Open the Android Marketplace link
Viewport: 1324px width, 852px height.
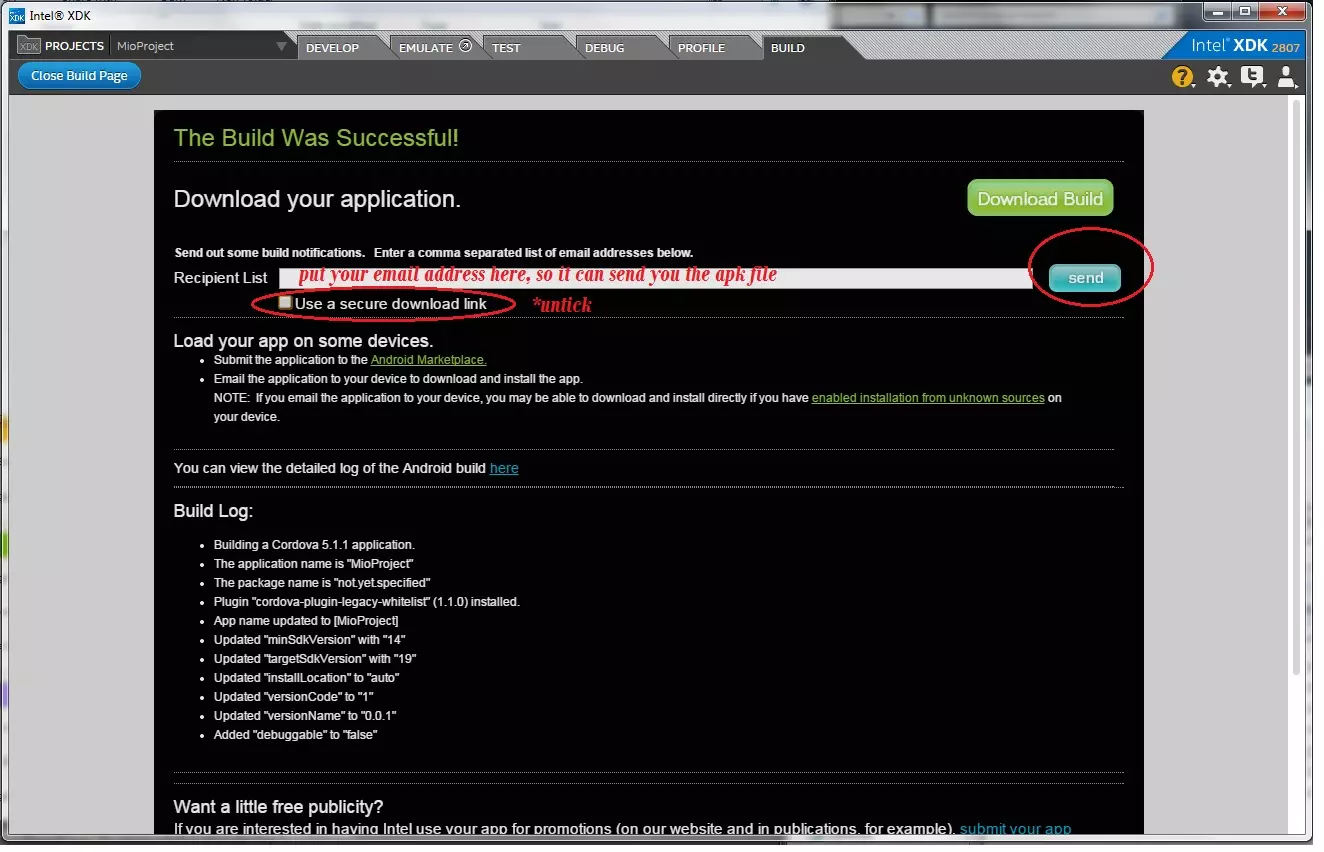click(428, 359)
